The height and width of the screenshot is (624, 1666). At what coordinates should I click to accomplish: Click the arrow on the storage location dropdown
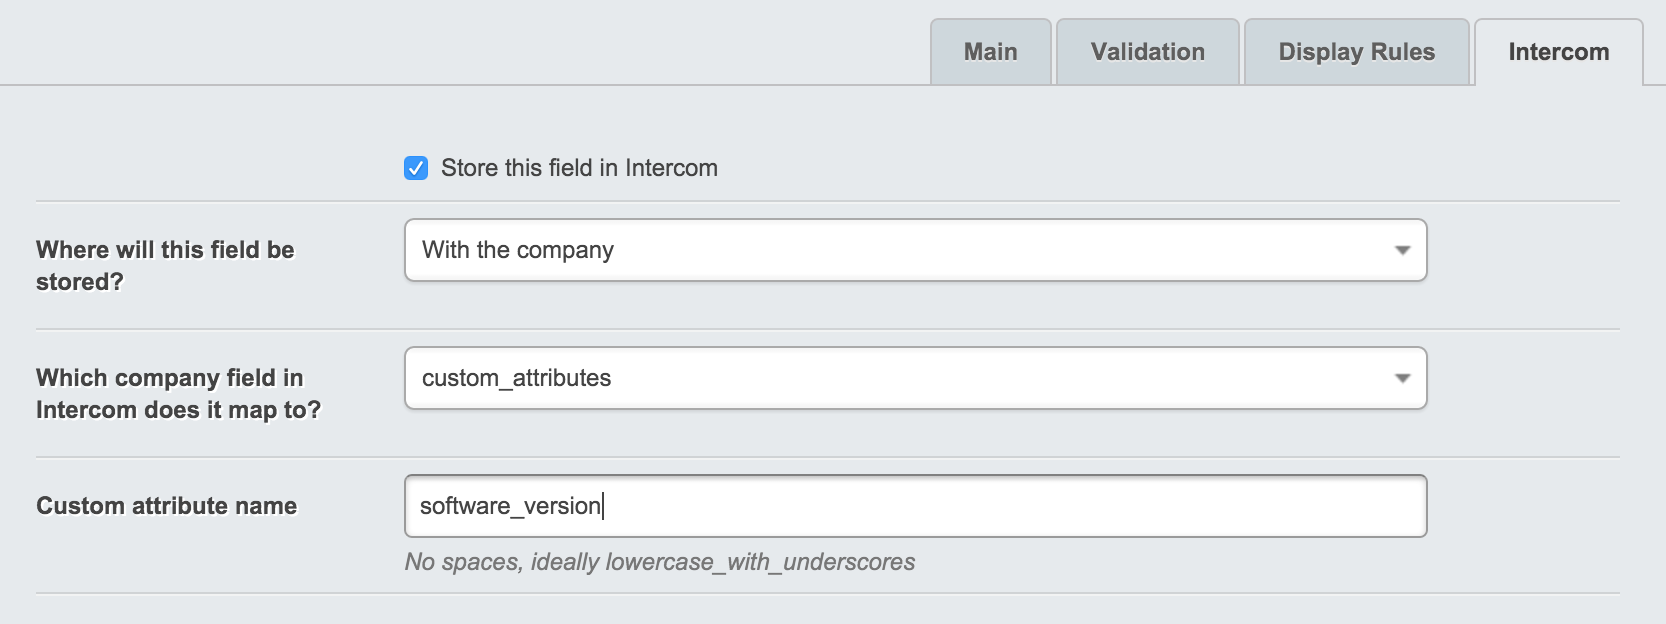point(1402,250)
